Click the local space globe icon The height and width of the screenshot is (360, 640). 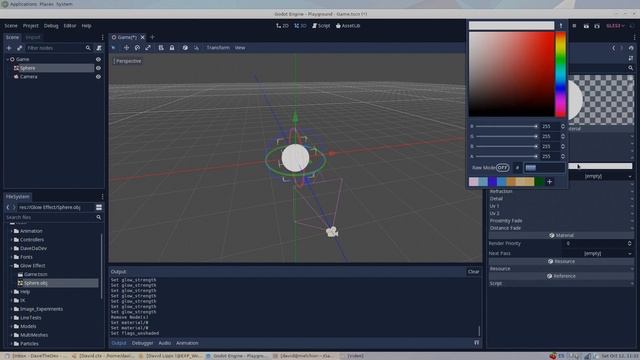click(x=185, y=48)
